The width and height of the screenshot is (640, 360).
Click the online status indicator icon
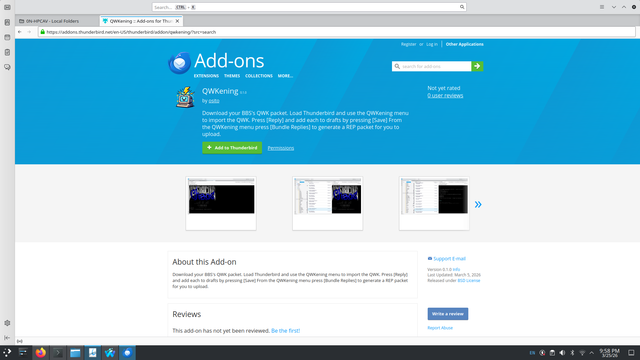pos(20,341)
